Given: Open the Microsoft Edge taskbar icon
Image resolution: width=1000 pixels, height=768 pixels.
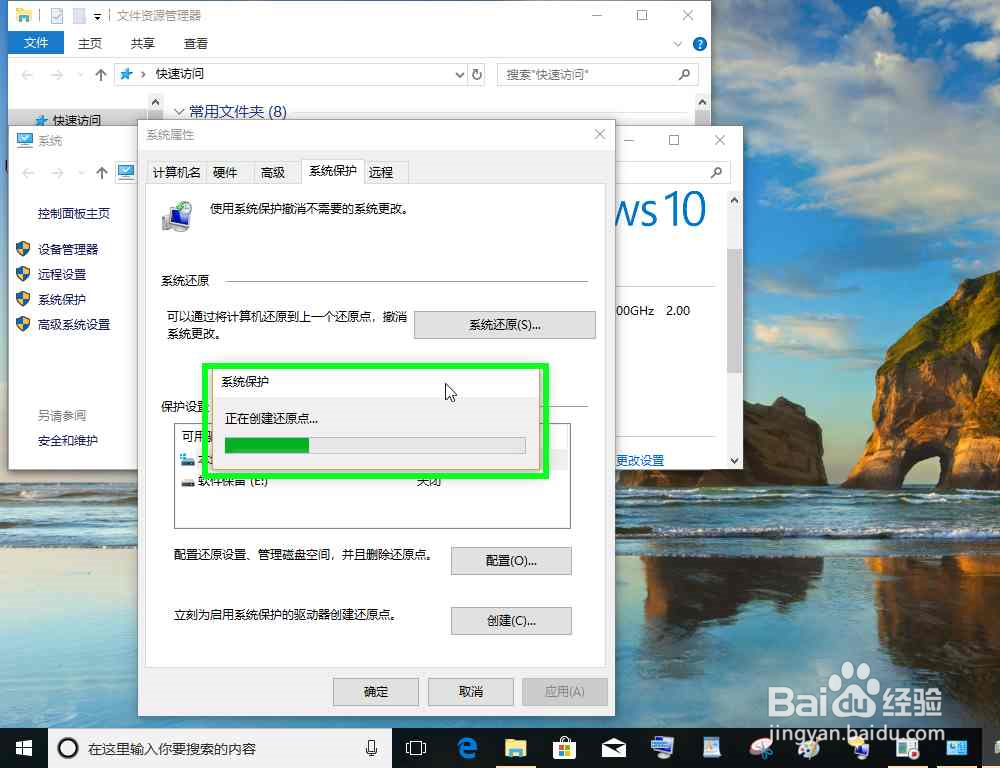Looking at the screenshot, I should (466, 748).
